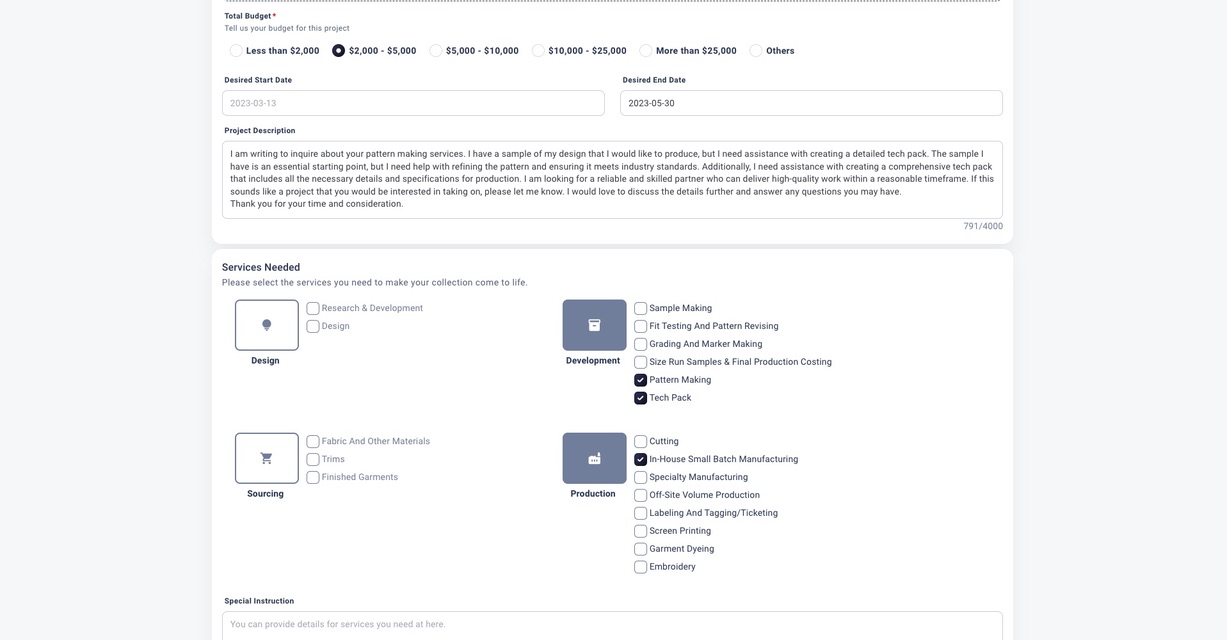Check the Sample Making checkbox

pos(641,309)
